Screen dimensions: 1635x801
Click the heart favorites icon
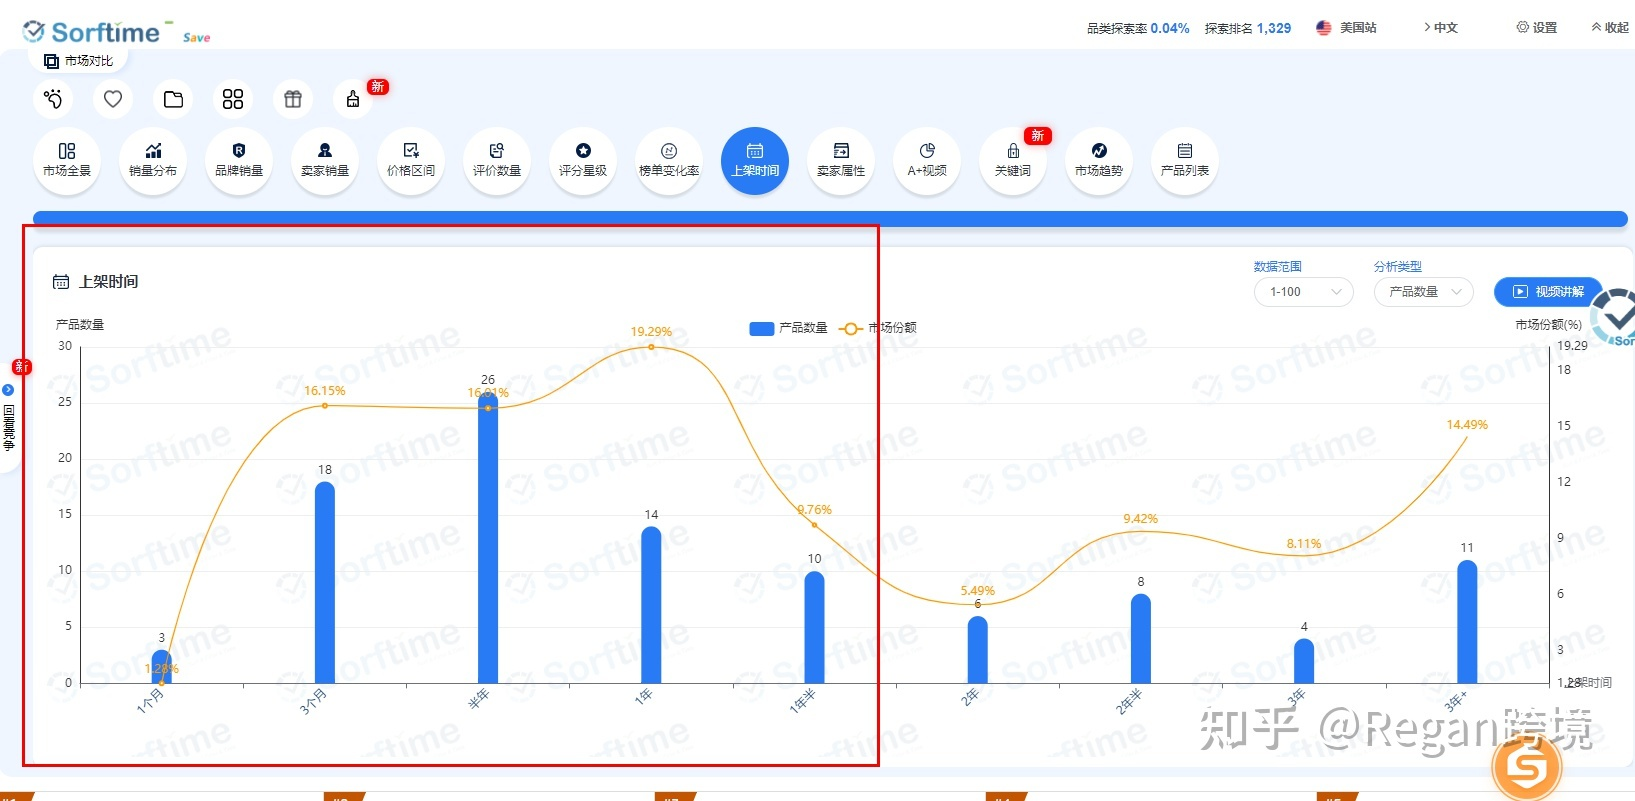click(x=113, y=99)
